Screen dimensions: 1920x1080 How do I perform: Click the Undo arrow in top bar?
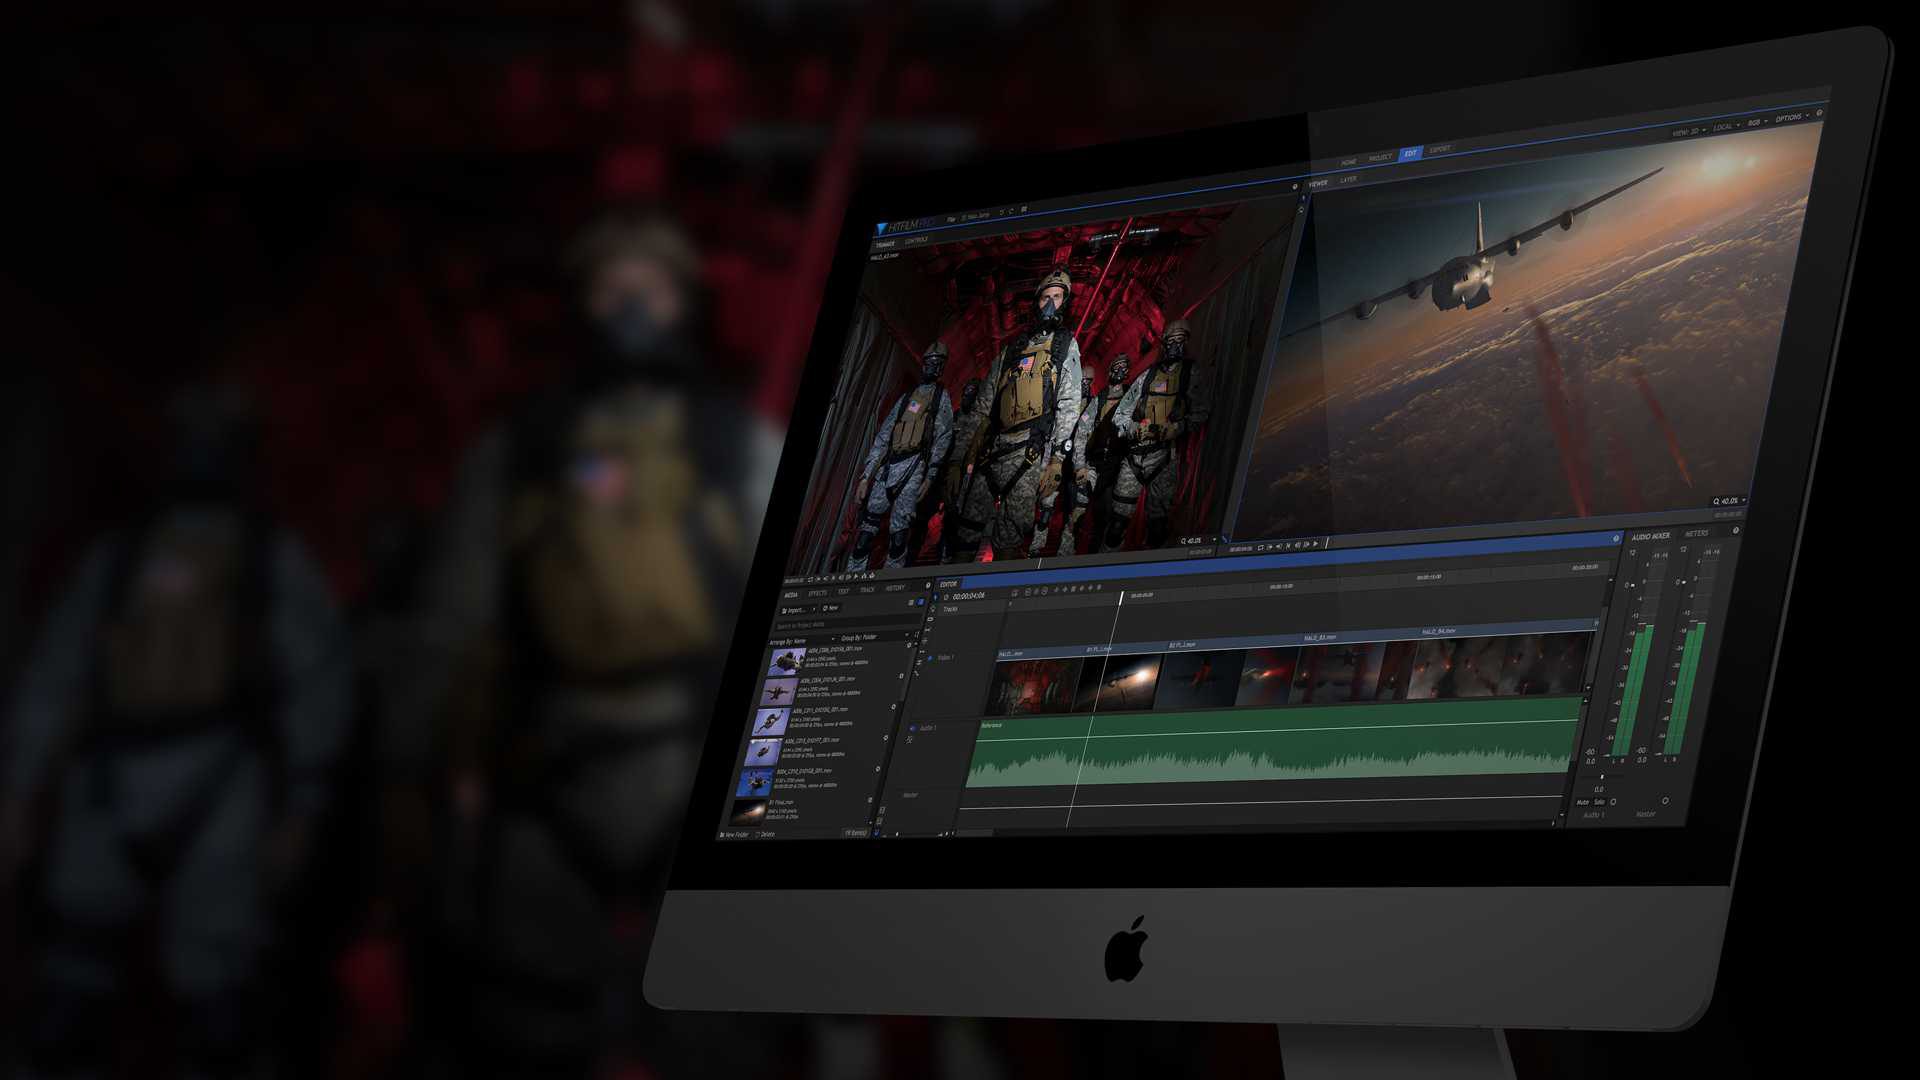(x=1002, y=212)
